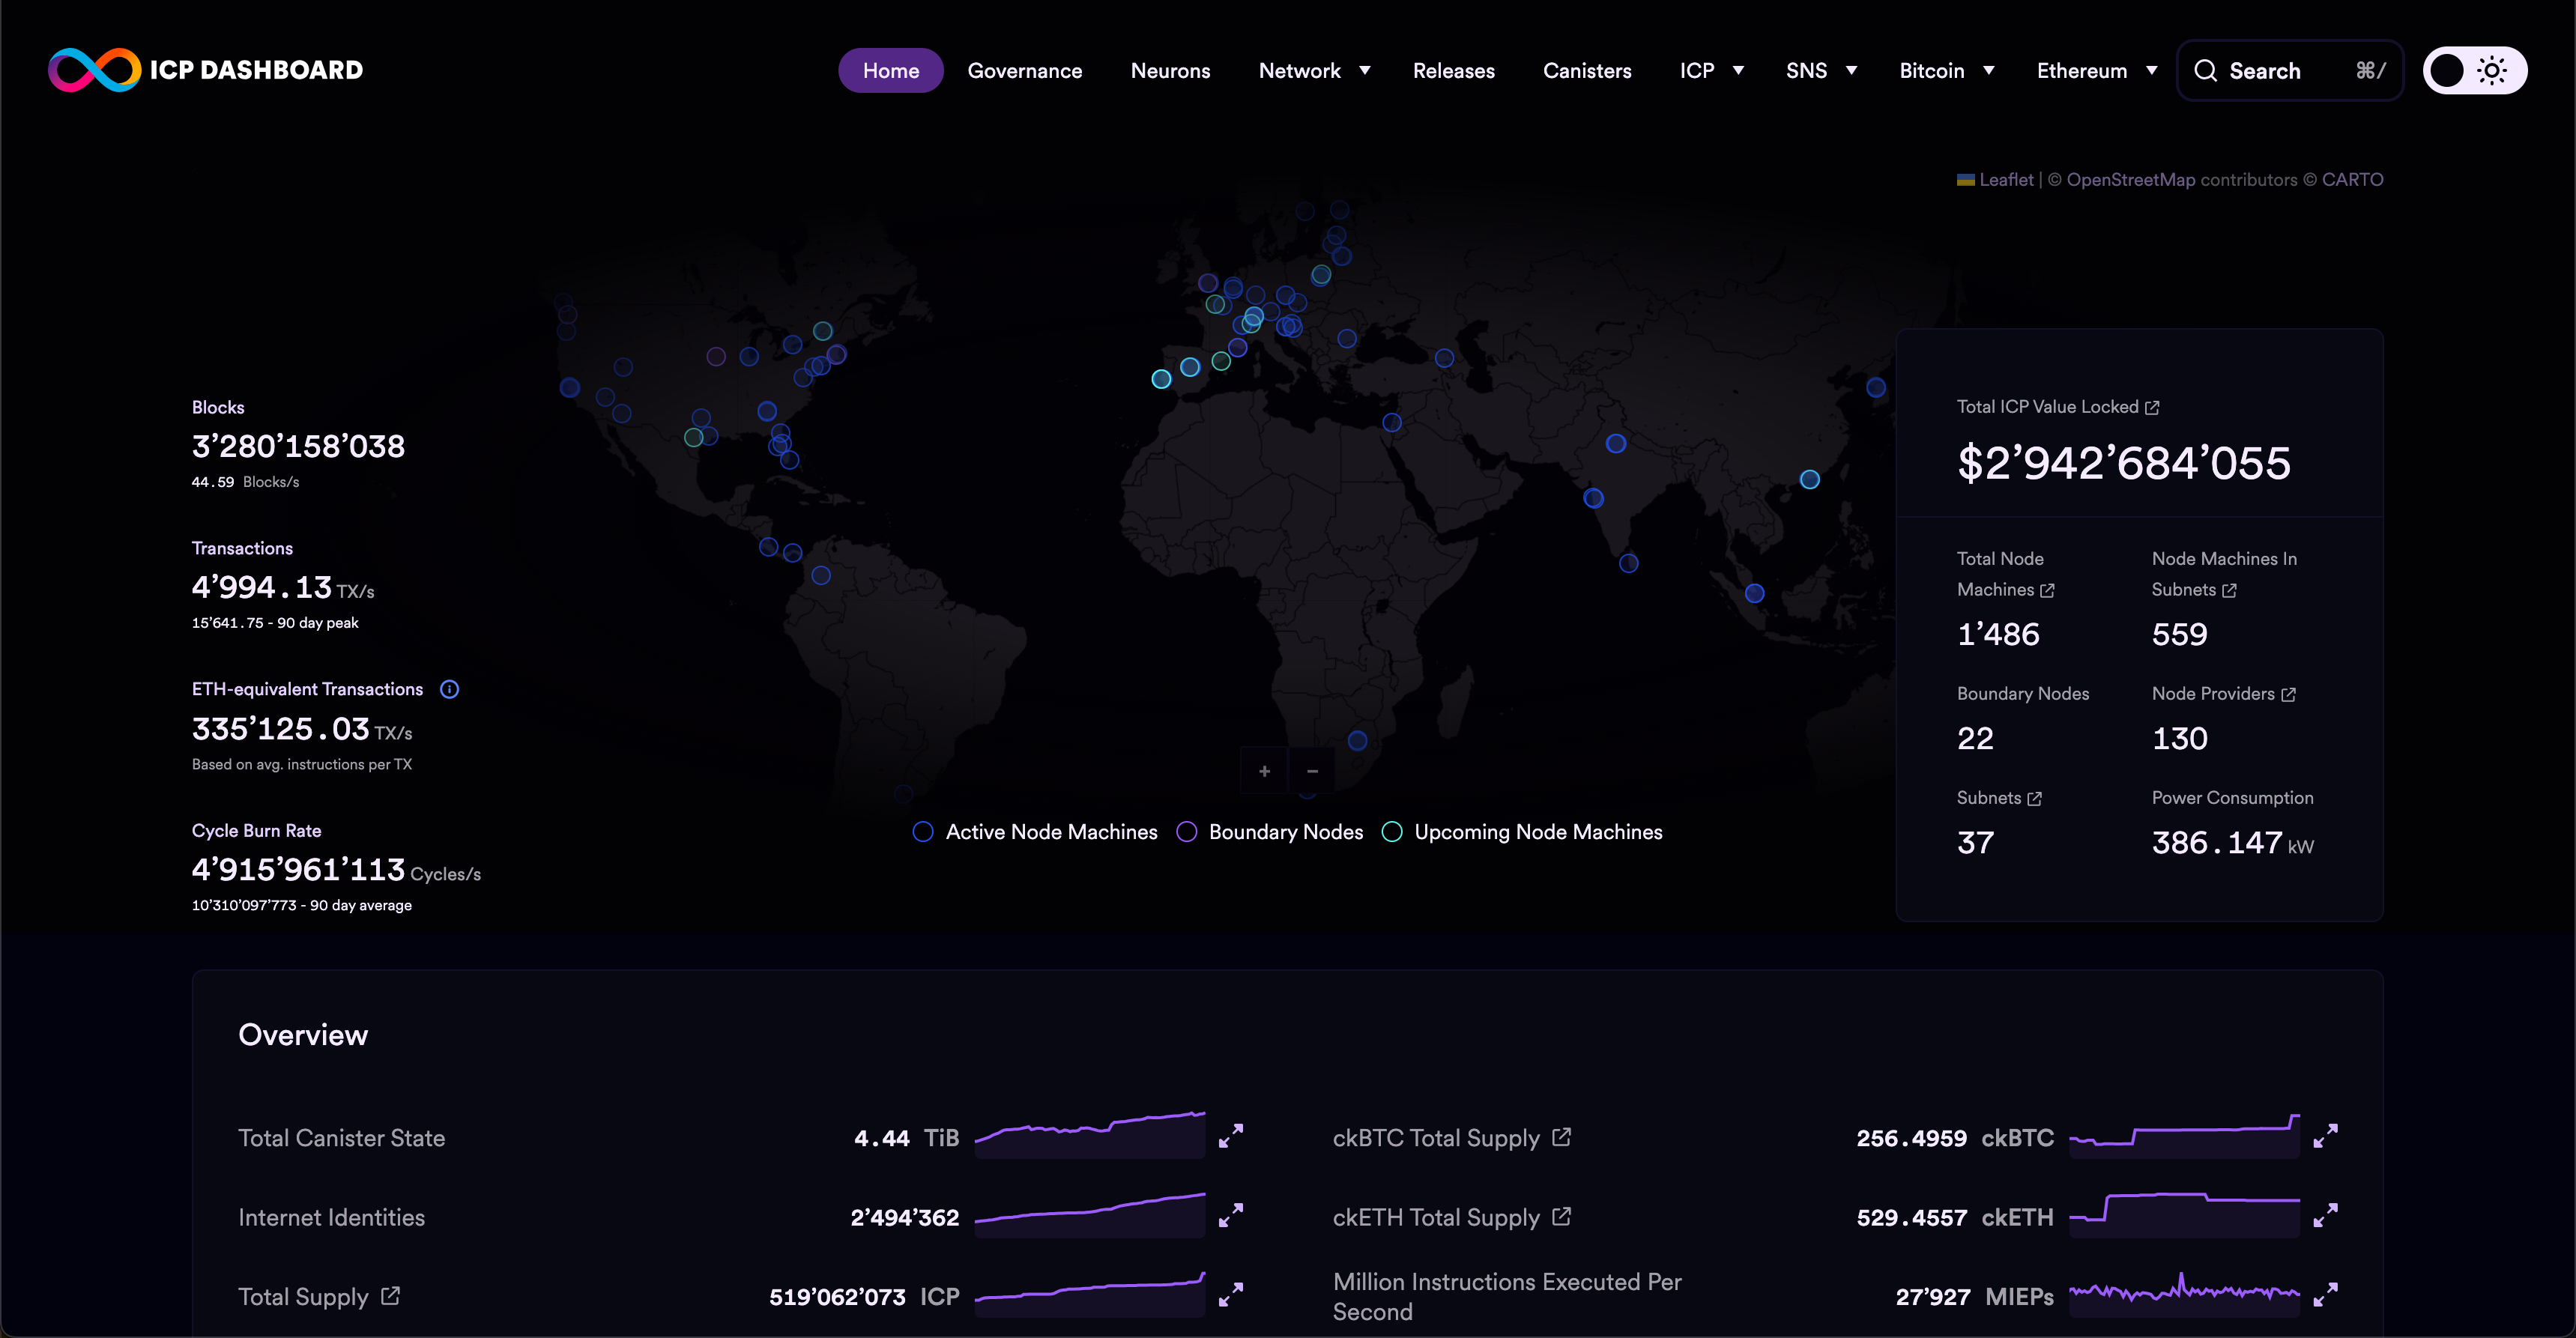This screenshot has height=1338, width=2576.
Task: Expand the Bitcoin dropdown menu
Action: pyautogui.click(x=1946, y=70)
